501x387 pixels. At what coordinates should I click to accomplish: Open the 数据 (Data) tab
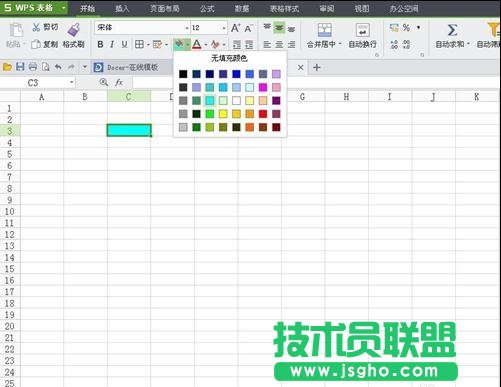tap(242, 8)
